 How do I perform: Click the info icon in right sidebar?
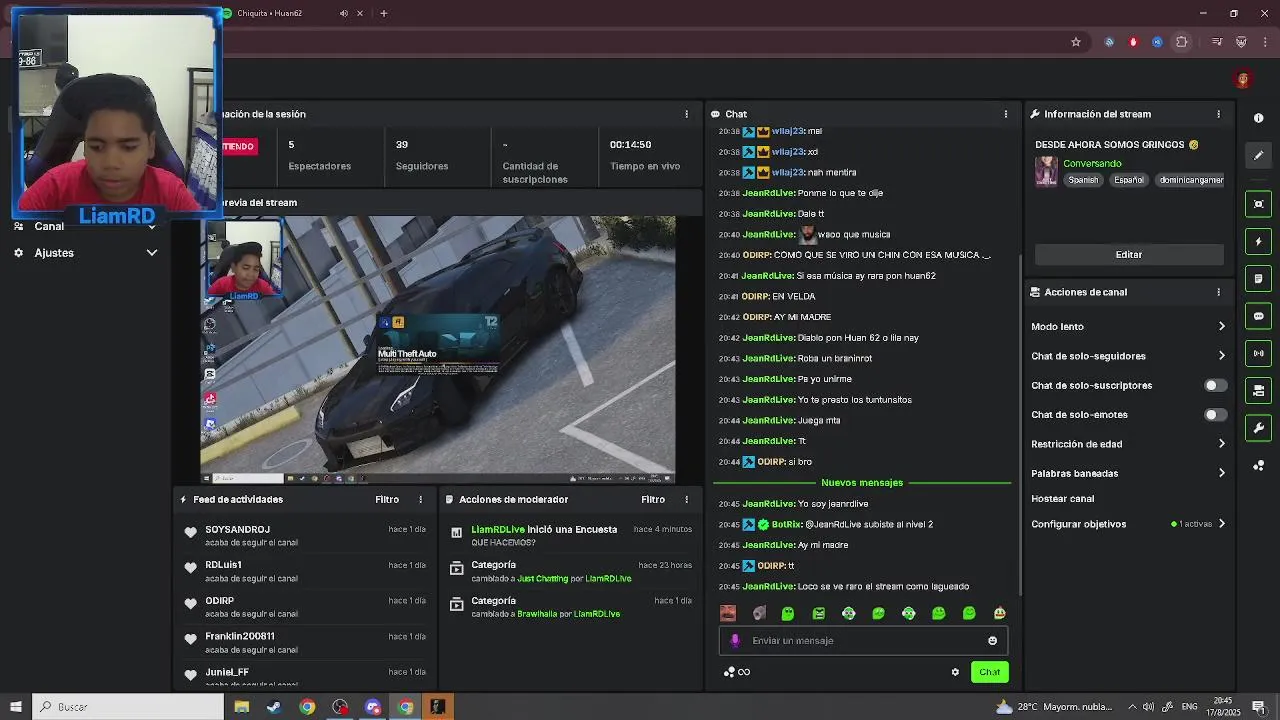click(1258, 118)
